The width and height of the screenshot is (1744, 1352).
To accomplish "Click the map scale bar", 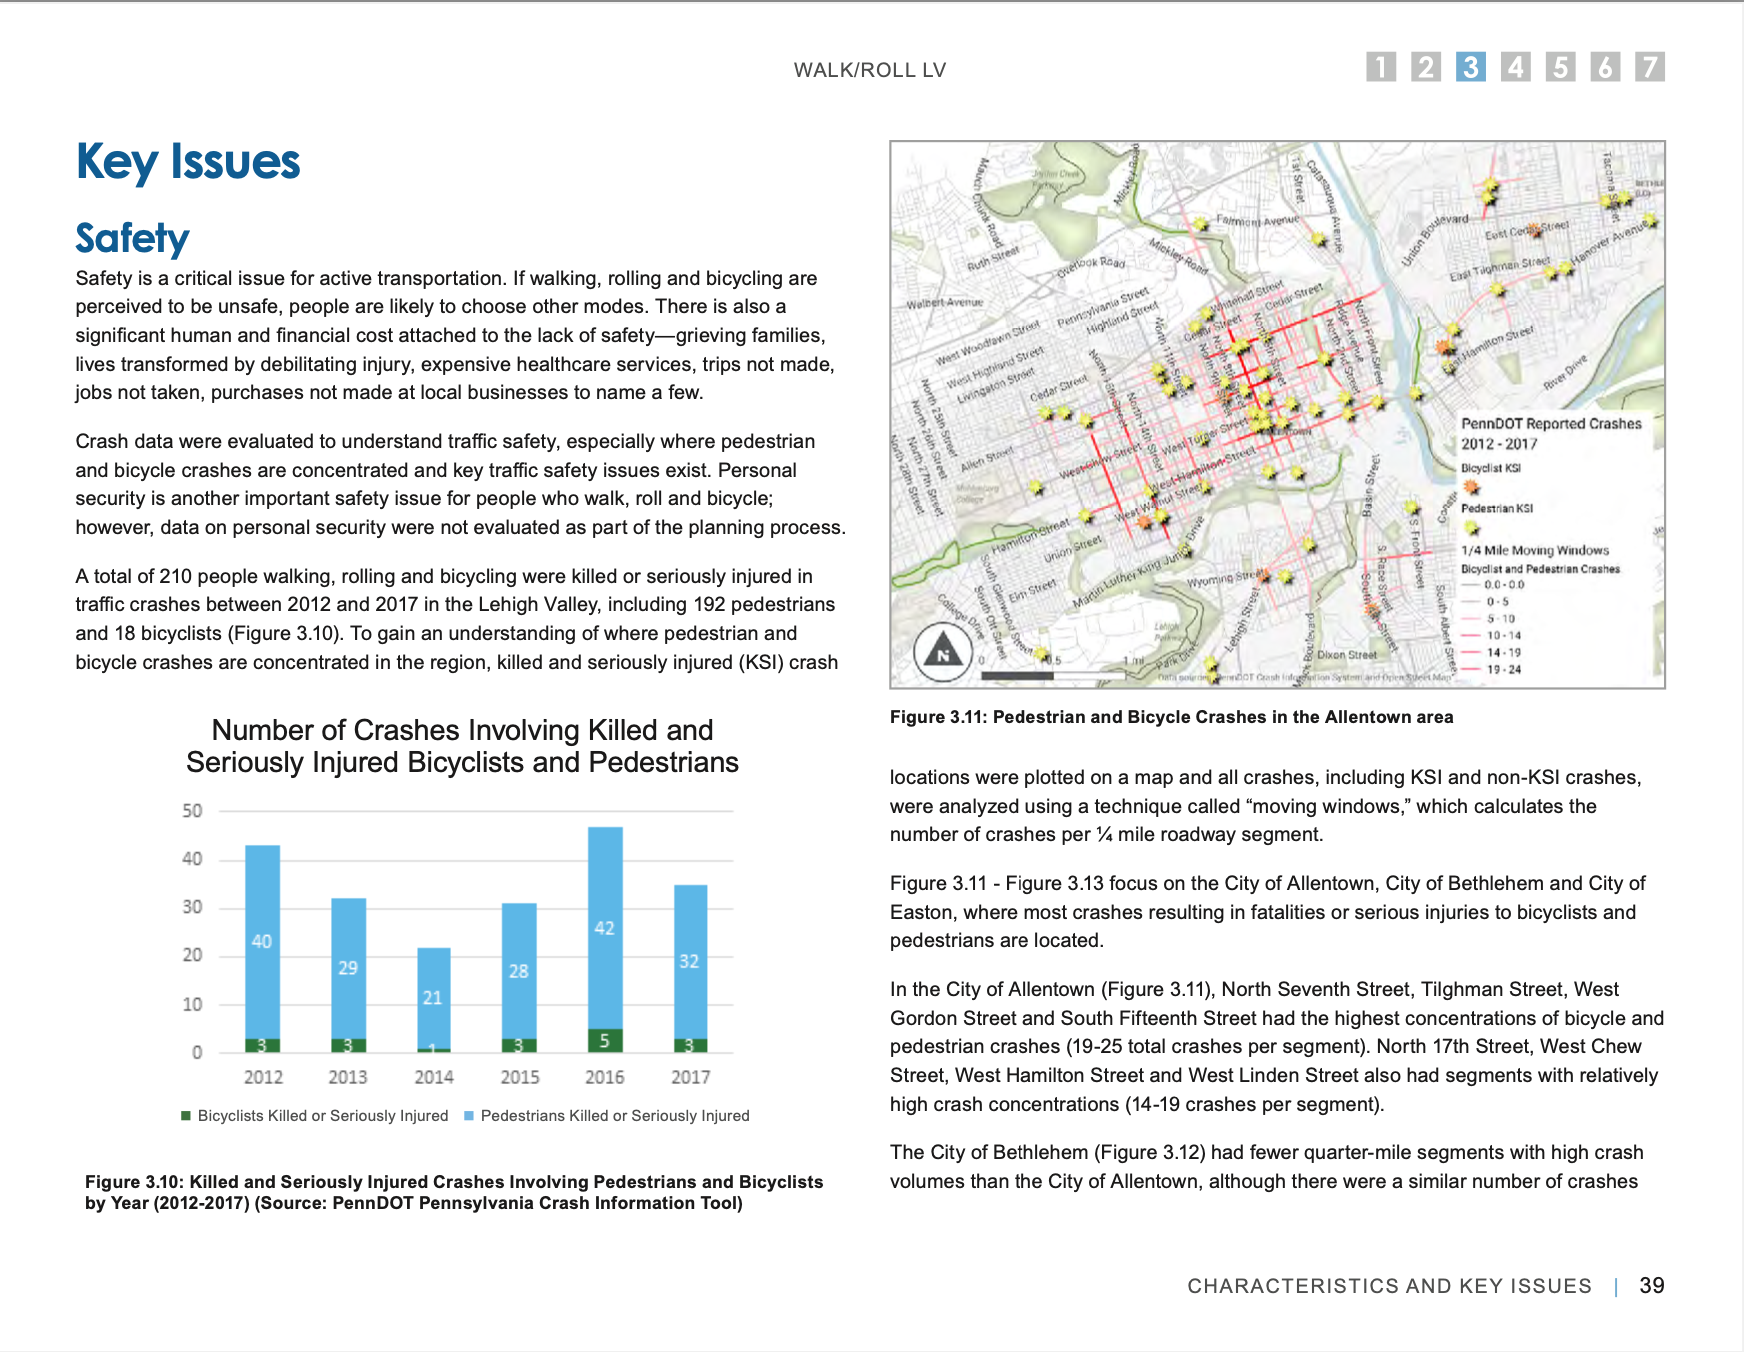I will click(1055, 676).
